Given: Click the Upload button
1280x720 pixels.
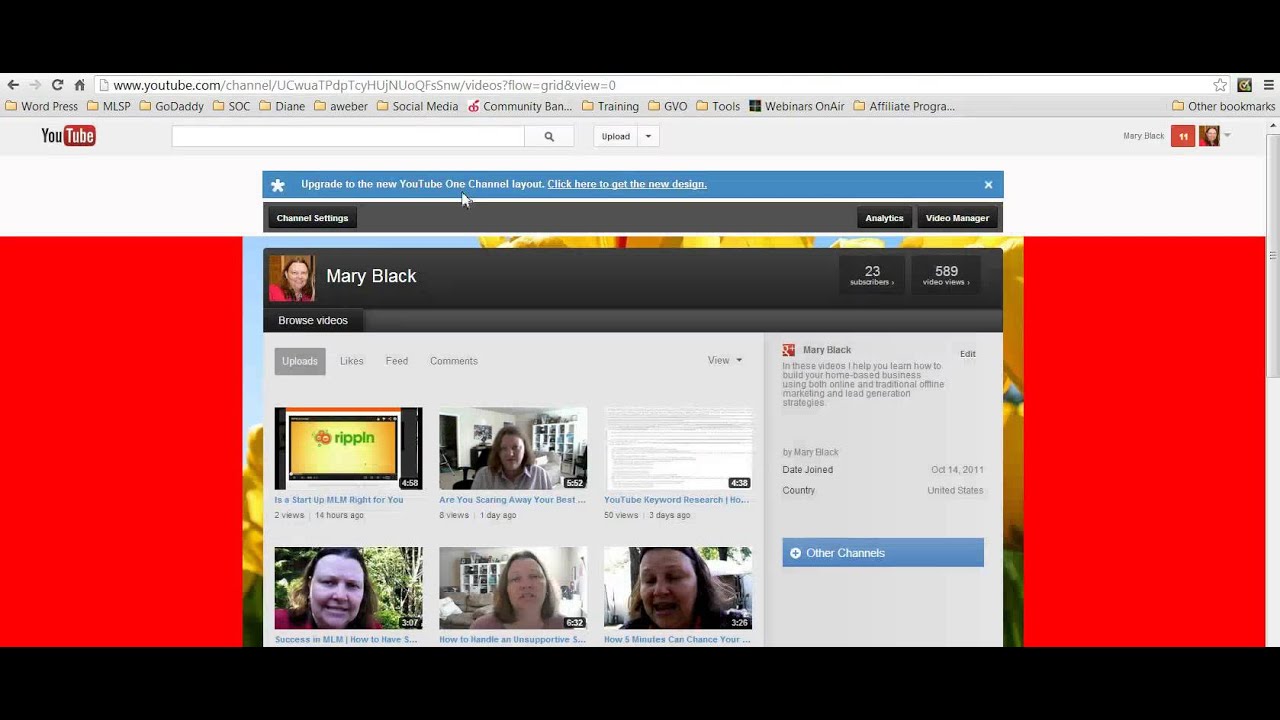Looking at the screenshot, I should (x=616, y=136).
